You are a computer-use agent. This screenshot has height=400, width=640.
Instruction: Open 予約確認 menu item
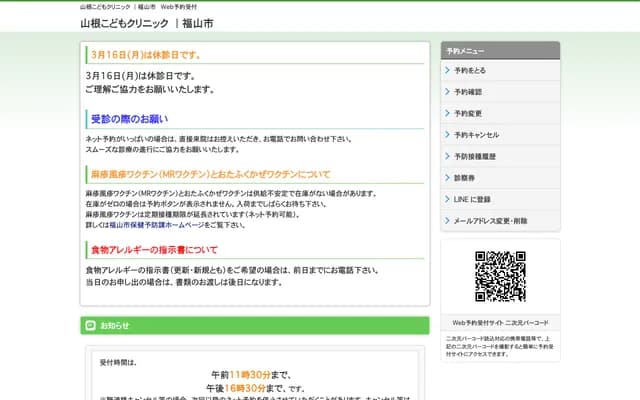coord(500,92)
